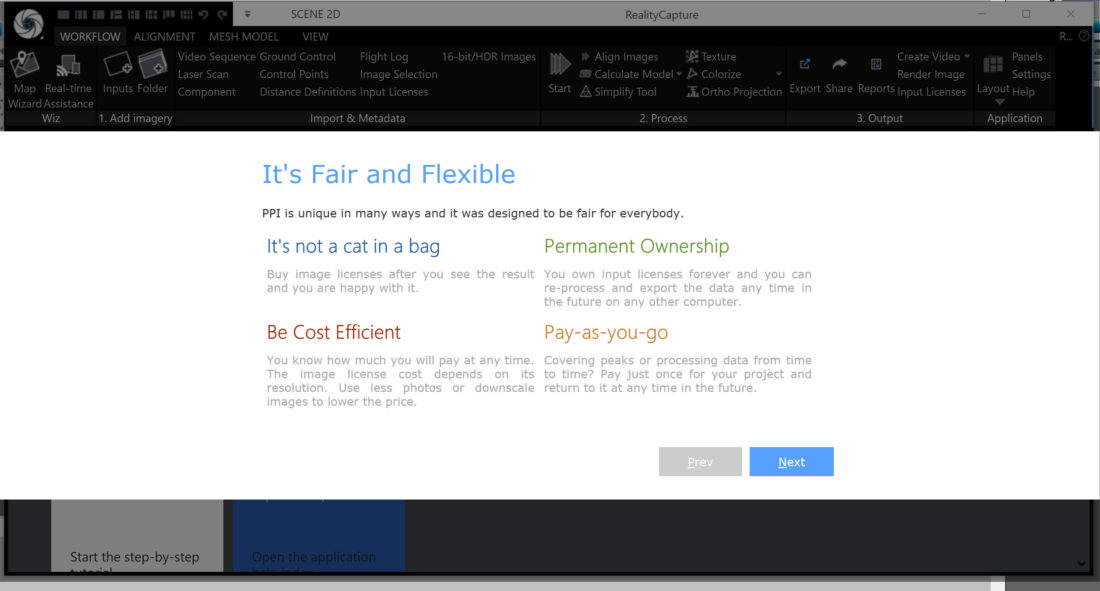Click the Share icon

[839, 74]
